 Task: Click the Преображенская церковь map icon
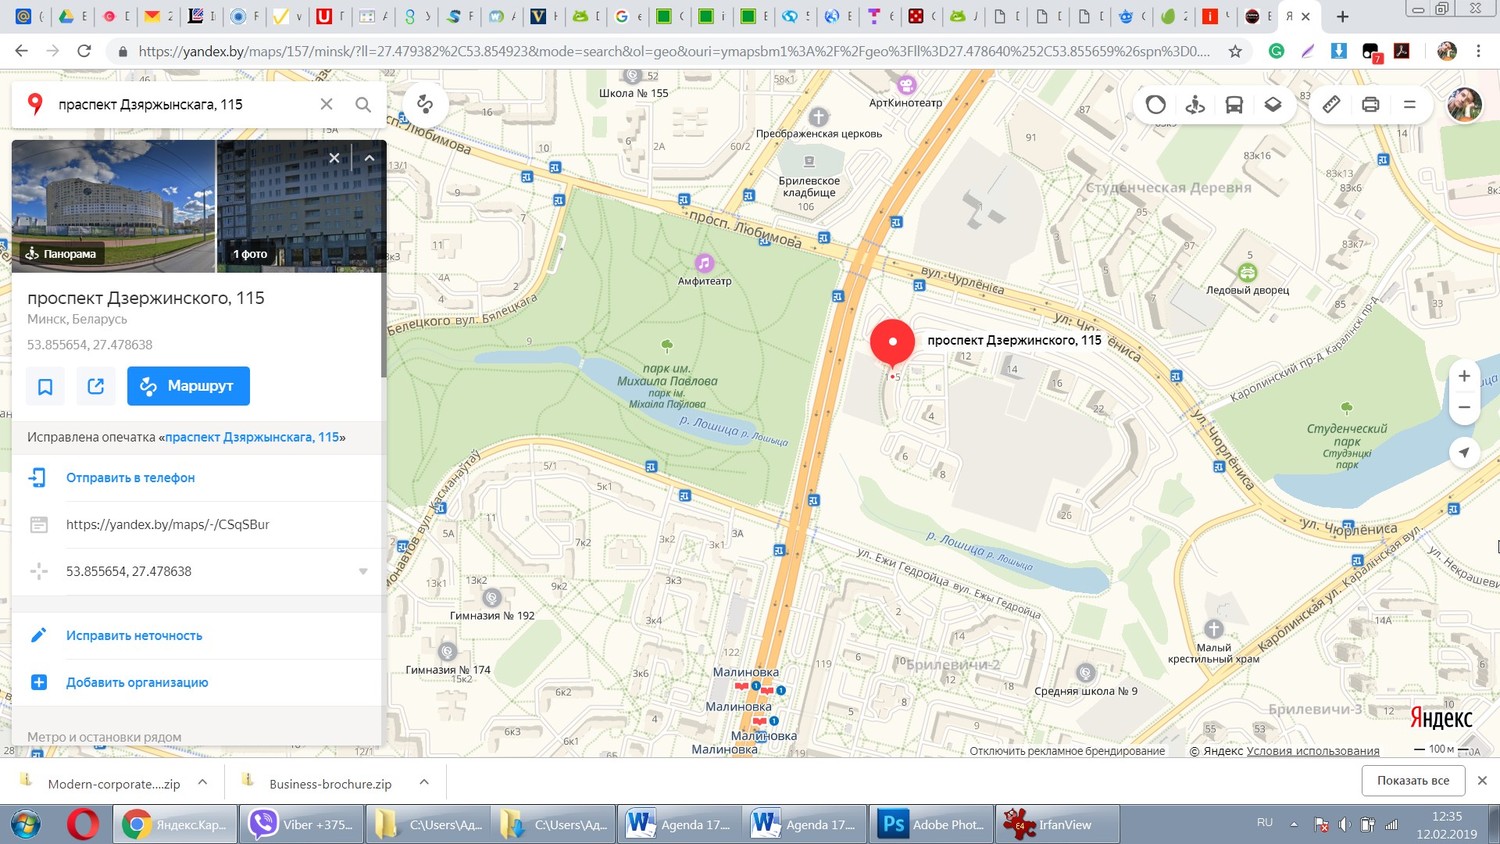coord(818,117)
